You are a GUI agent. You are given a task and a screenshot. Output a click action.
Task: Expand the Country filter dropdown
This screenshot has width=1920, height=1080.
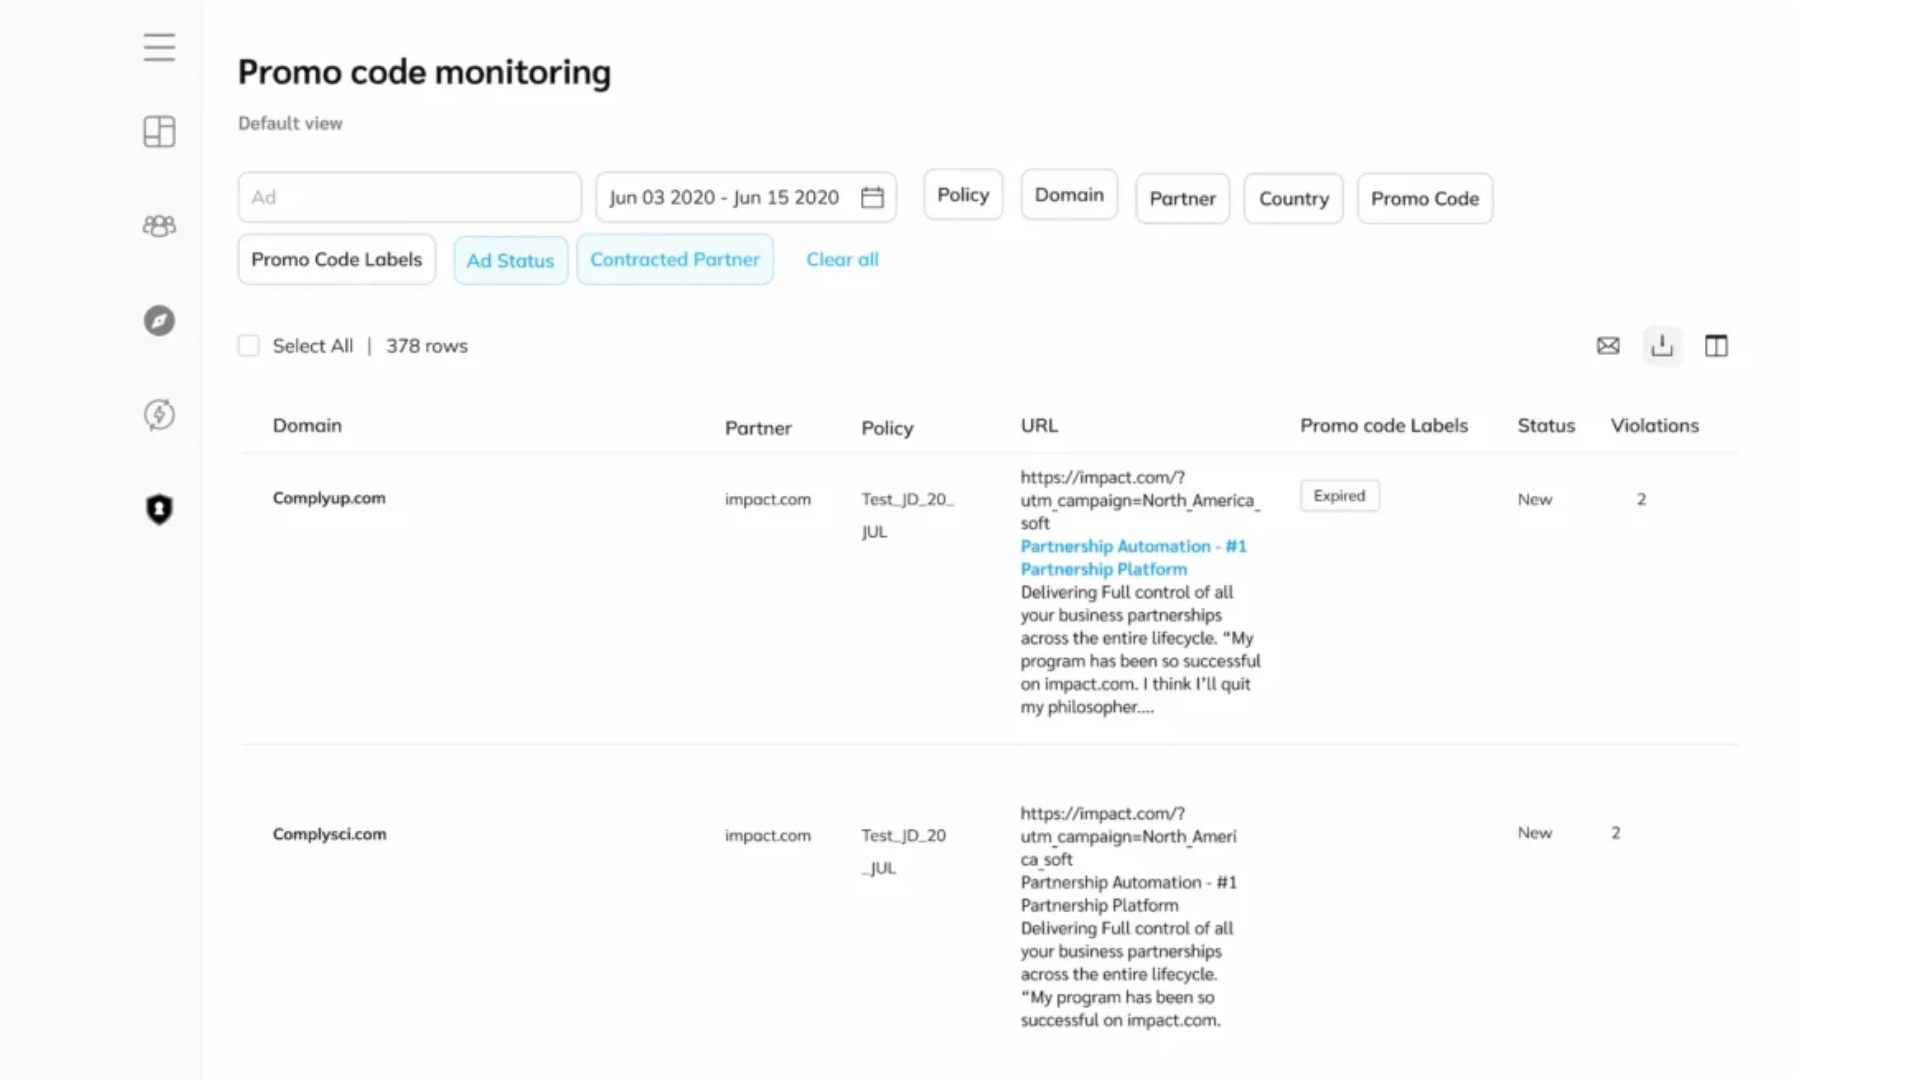tap(1293, 199)
